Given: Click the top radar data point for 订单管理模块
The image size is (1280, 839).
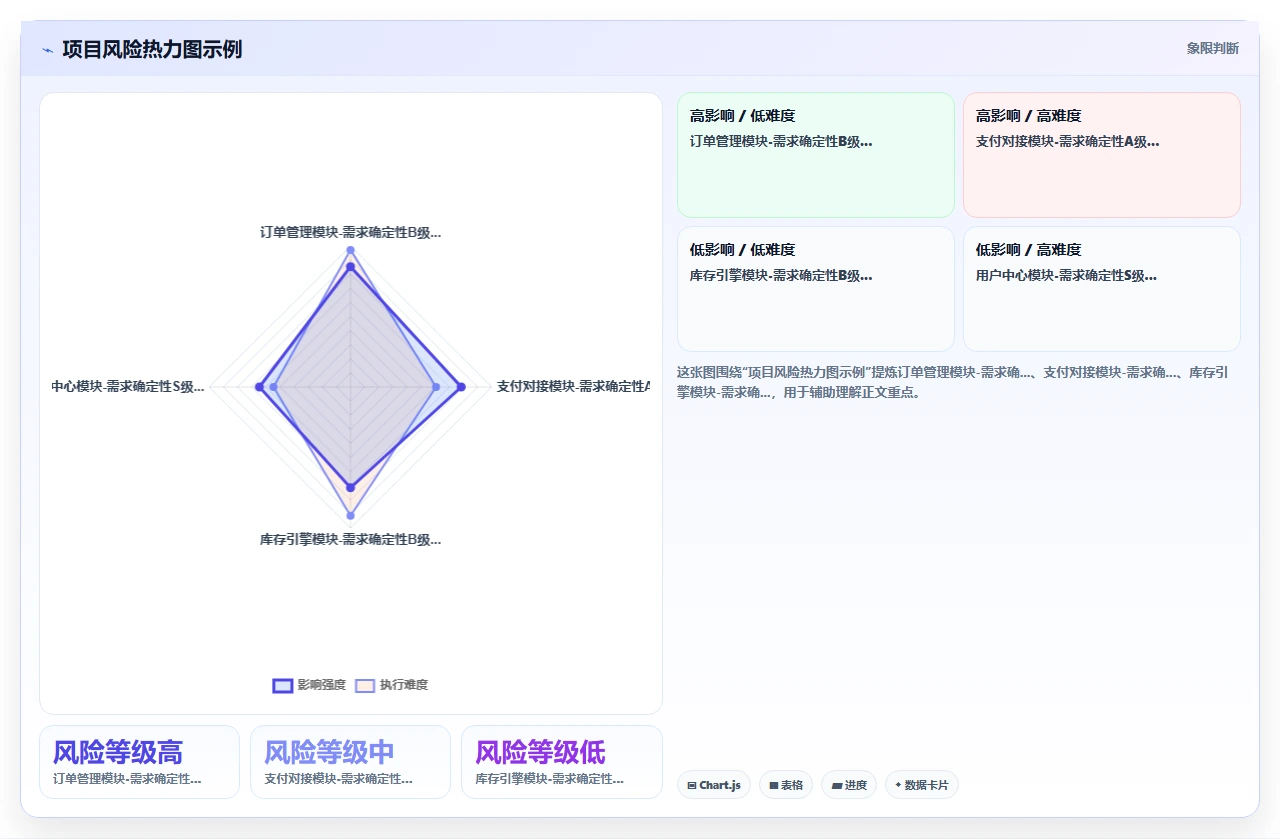Looking at the screenshot, I should [350, 249].
